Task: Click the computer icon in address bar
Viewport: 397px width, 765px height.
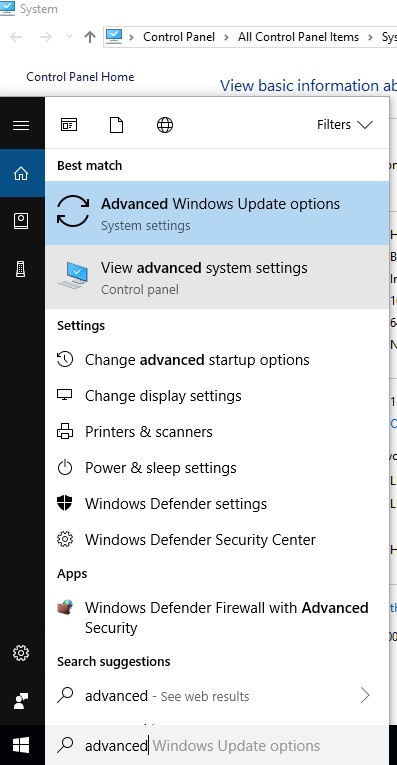Action: coord(114,37)
